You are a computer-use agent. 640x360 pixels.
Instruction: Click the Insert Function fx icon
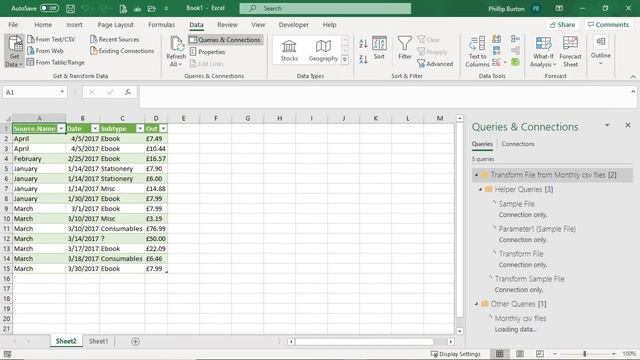128,92
